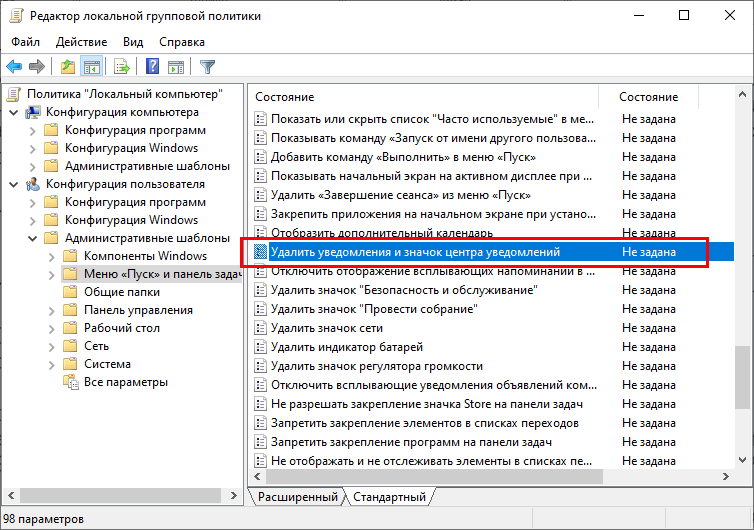Click the policy list scroll up arrow
Screen dimensions: 754x530
[742, 95]
